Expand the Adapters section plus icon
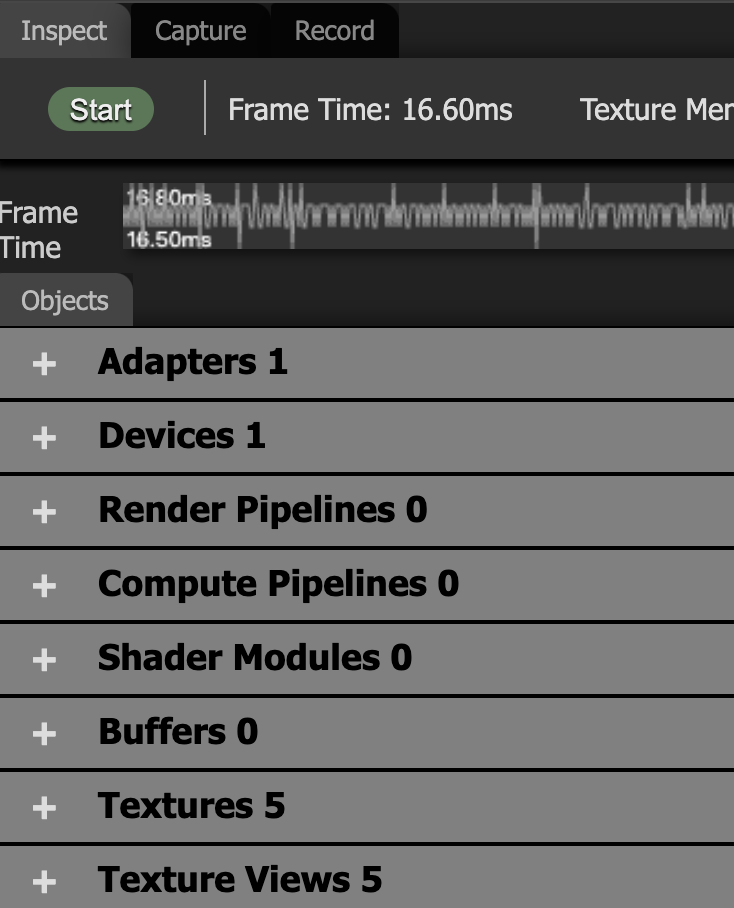The height and width of the screenshot is (908, 734). click(x=44, y=363)
